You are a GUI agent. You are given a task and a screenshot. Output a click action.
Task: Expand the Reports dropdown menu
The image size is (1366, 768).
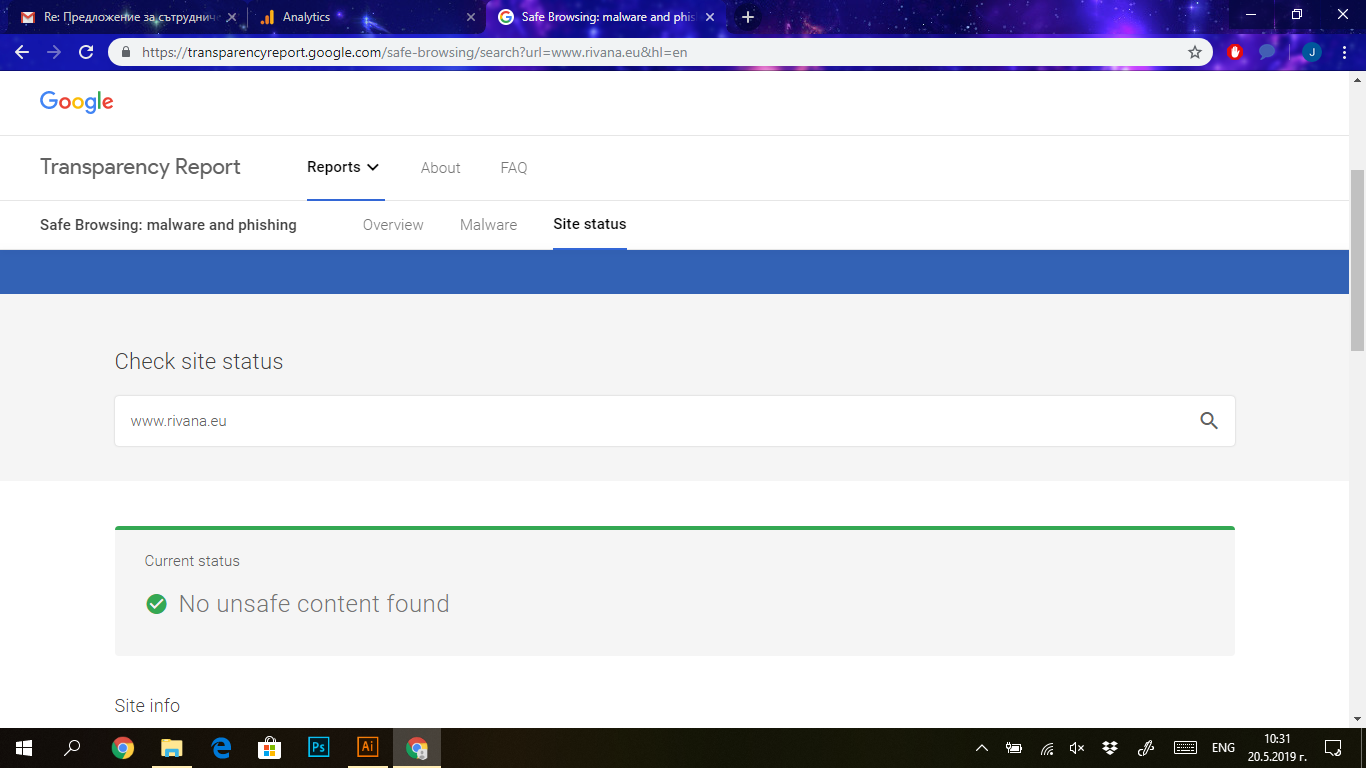point(343,167)
